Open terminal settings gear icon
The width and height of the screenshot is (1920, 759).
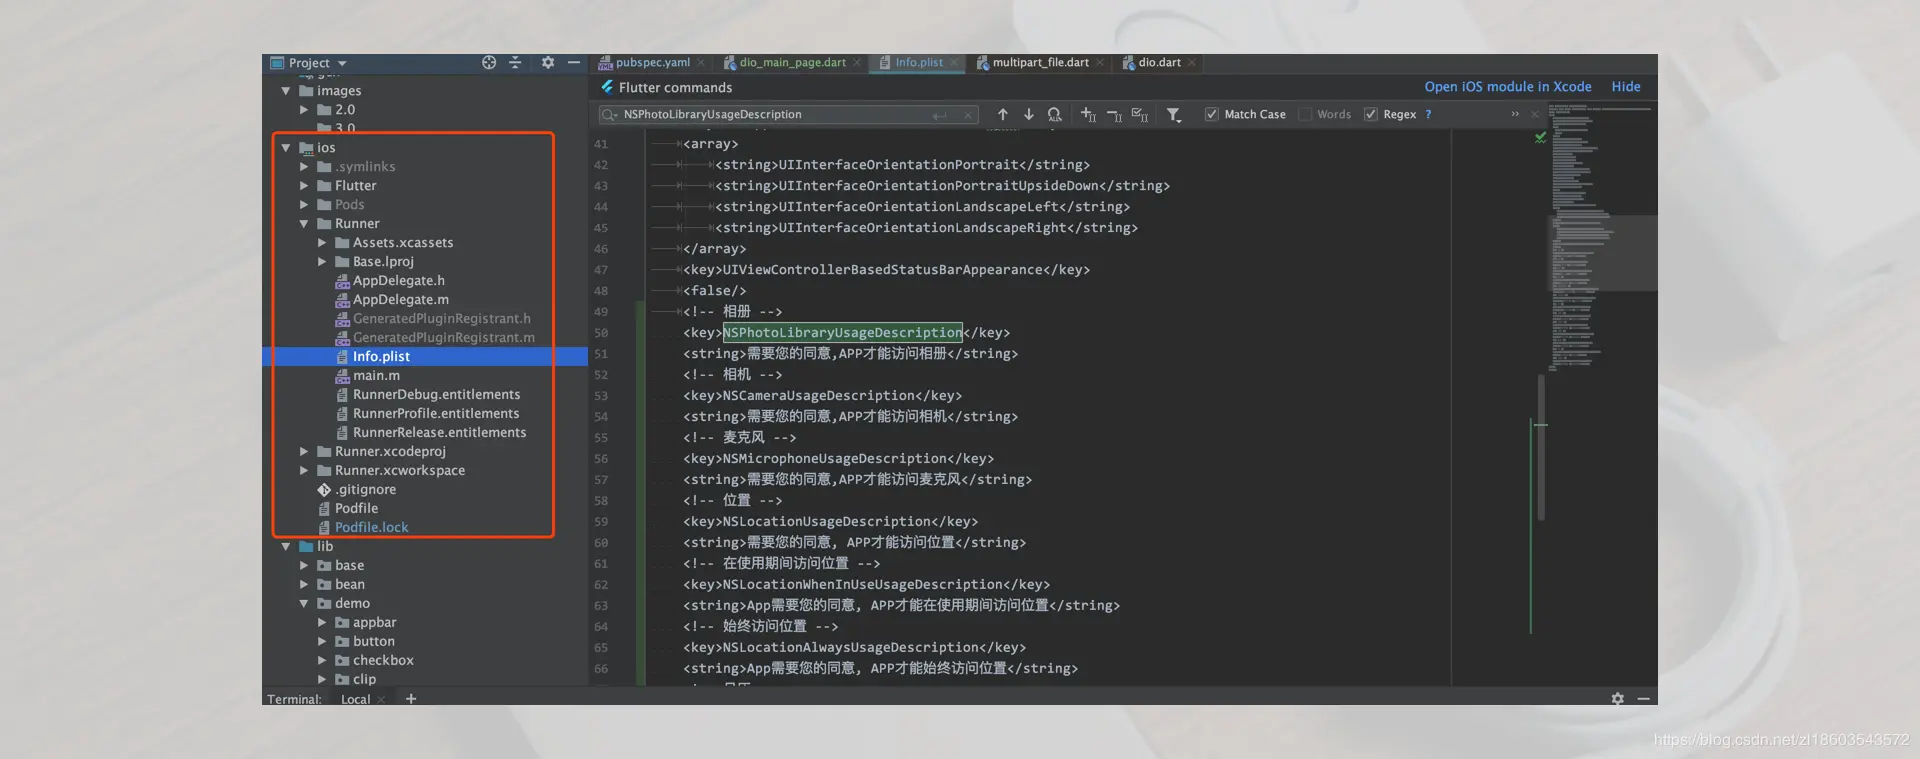pos(1618,699)
